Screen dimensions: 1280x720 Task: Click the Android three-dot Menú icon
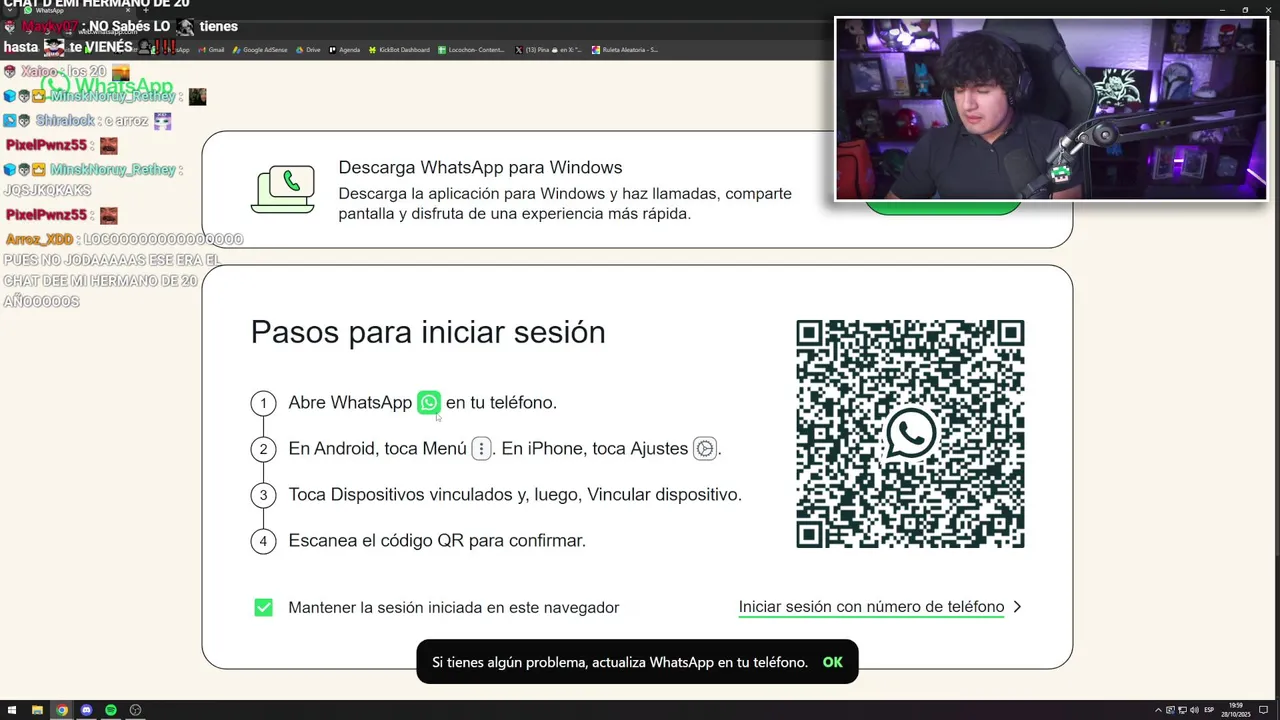coord(481,449)
